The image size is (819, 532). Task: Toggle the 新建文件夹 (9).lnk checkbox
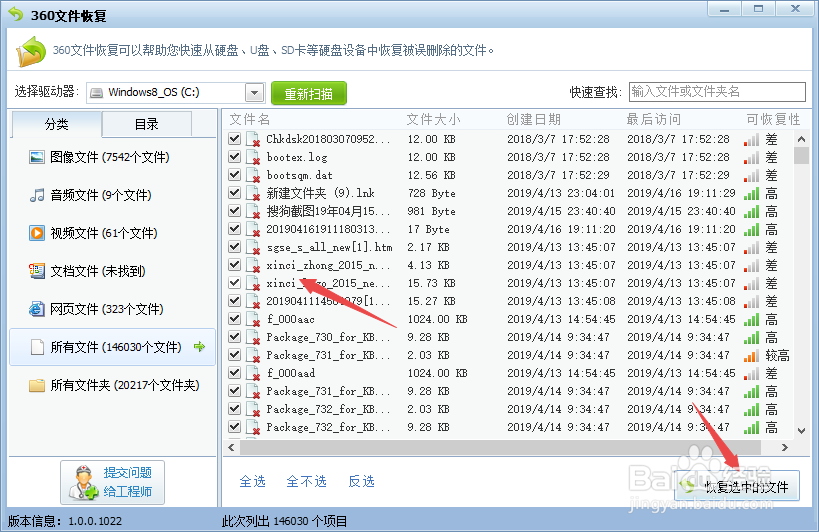[x=235, y=193]
